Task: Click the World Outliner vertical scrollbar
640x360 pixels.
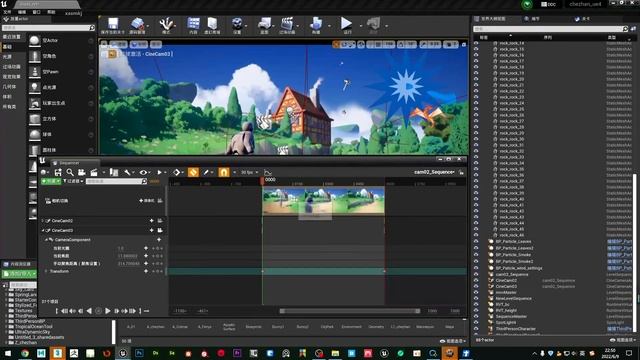Action: pos(634,253)
